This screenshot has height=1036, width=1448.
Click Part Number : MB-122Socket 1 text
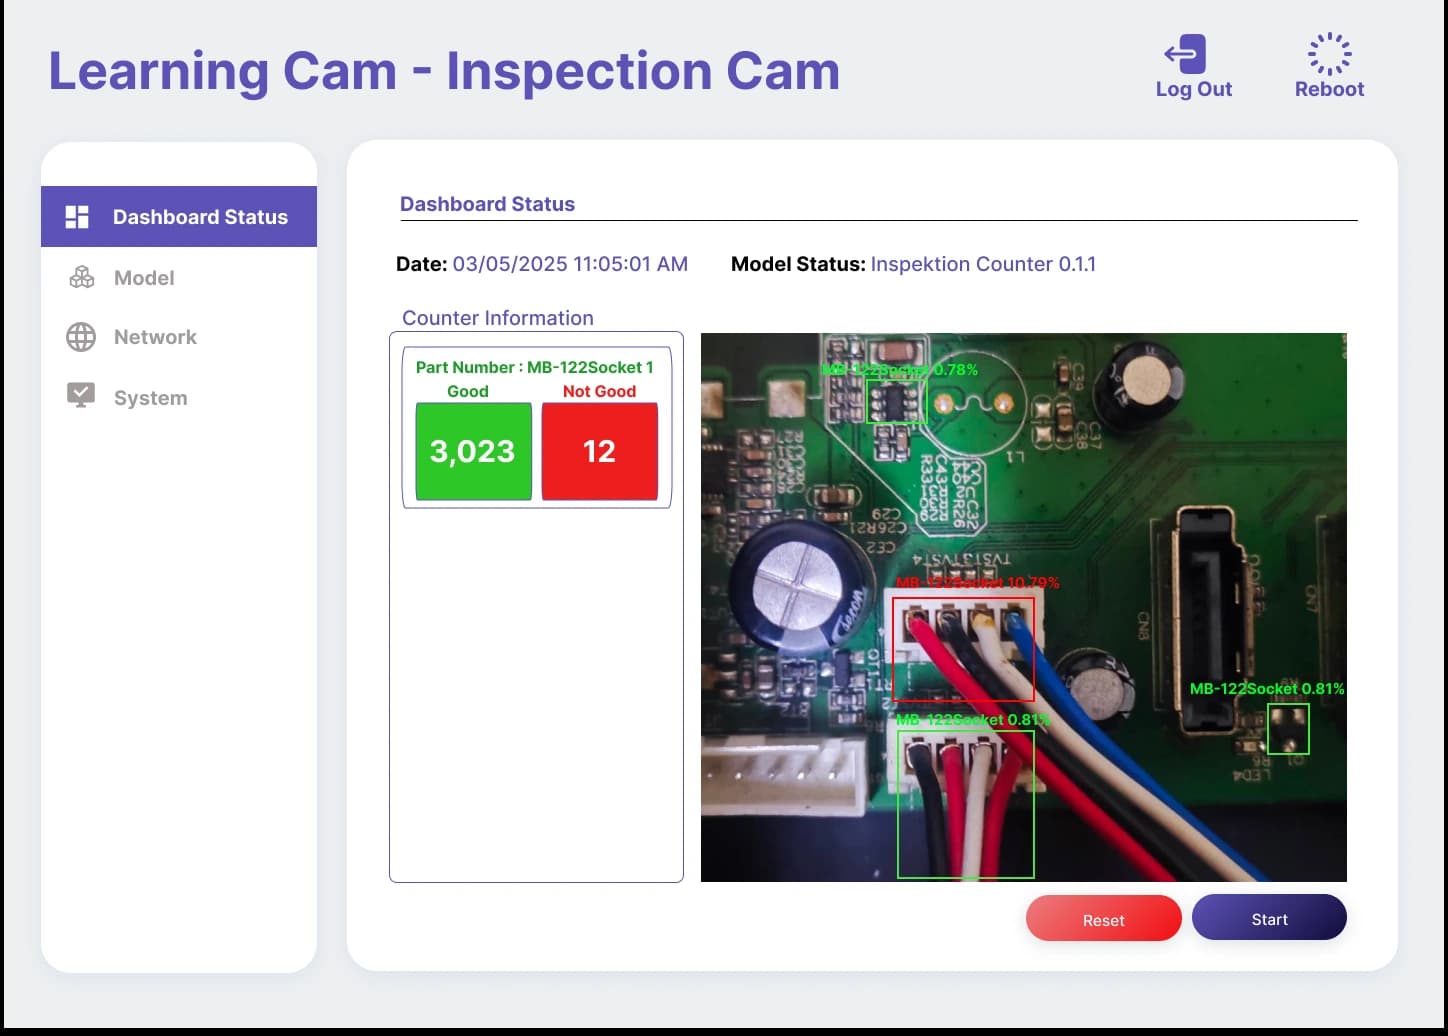534,367
